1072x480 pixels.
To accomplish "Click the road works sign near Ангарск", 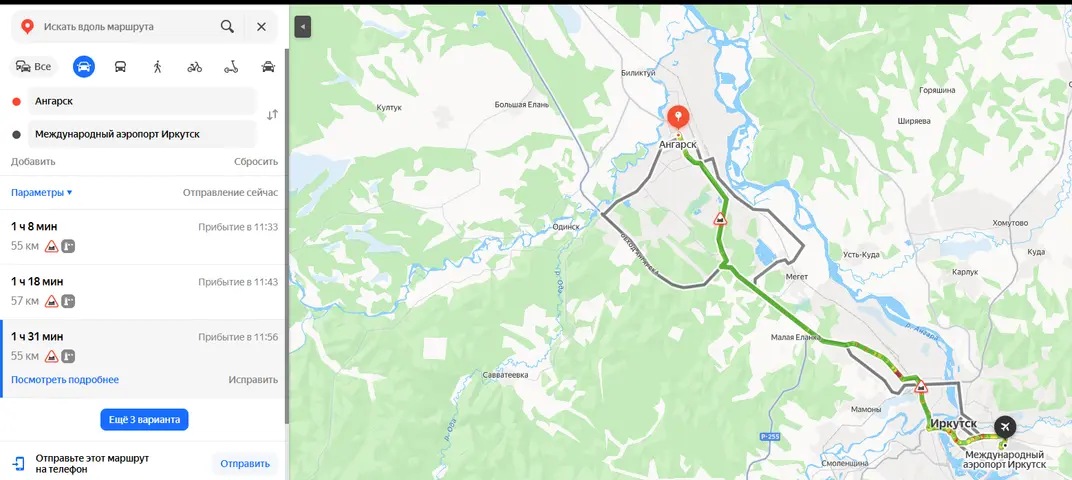I will tap(720, 219).
